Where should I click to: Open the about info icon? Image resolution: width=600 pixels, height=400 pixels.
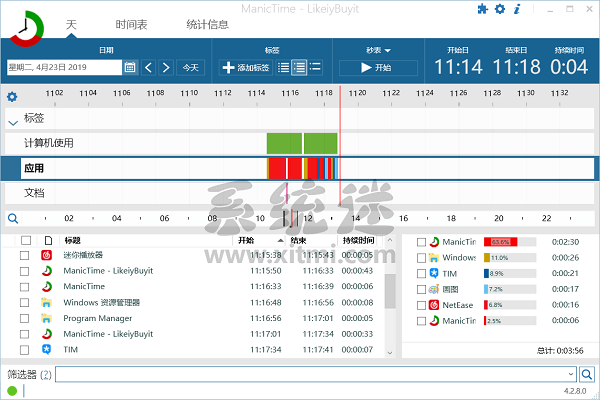(517, 9)
